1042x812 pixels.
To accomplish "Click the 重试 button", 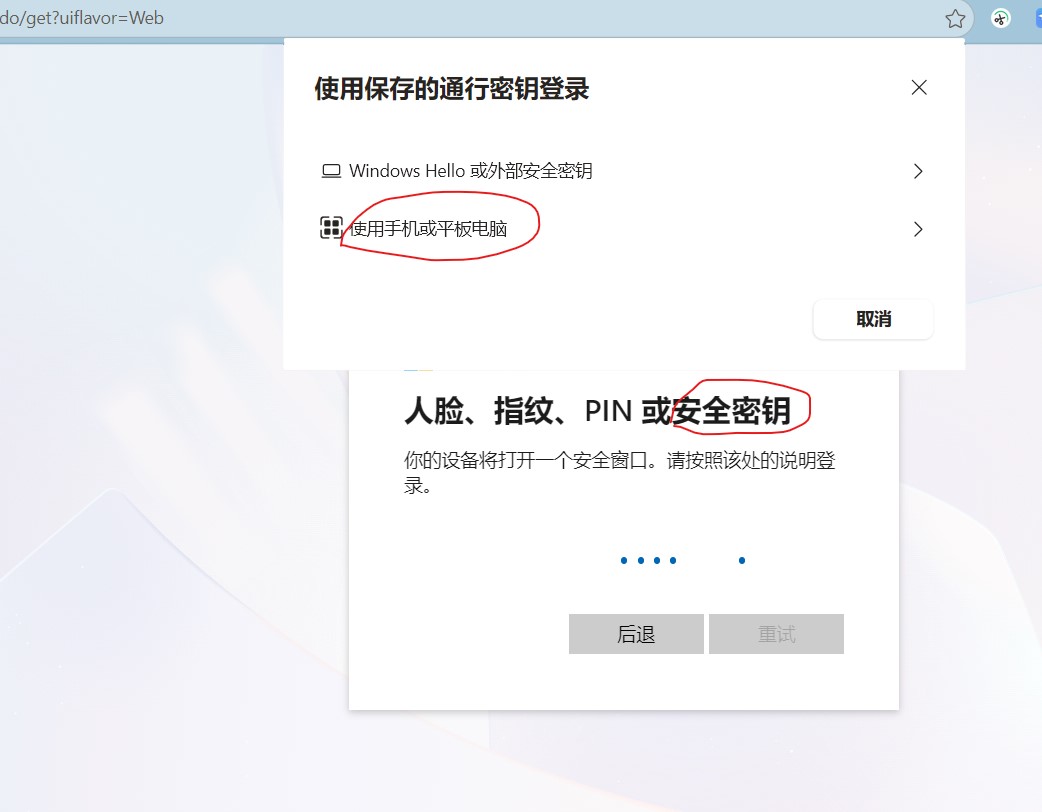I will [776, 634].
